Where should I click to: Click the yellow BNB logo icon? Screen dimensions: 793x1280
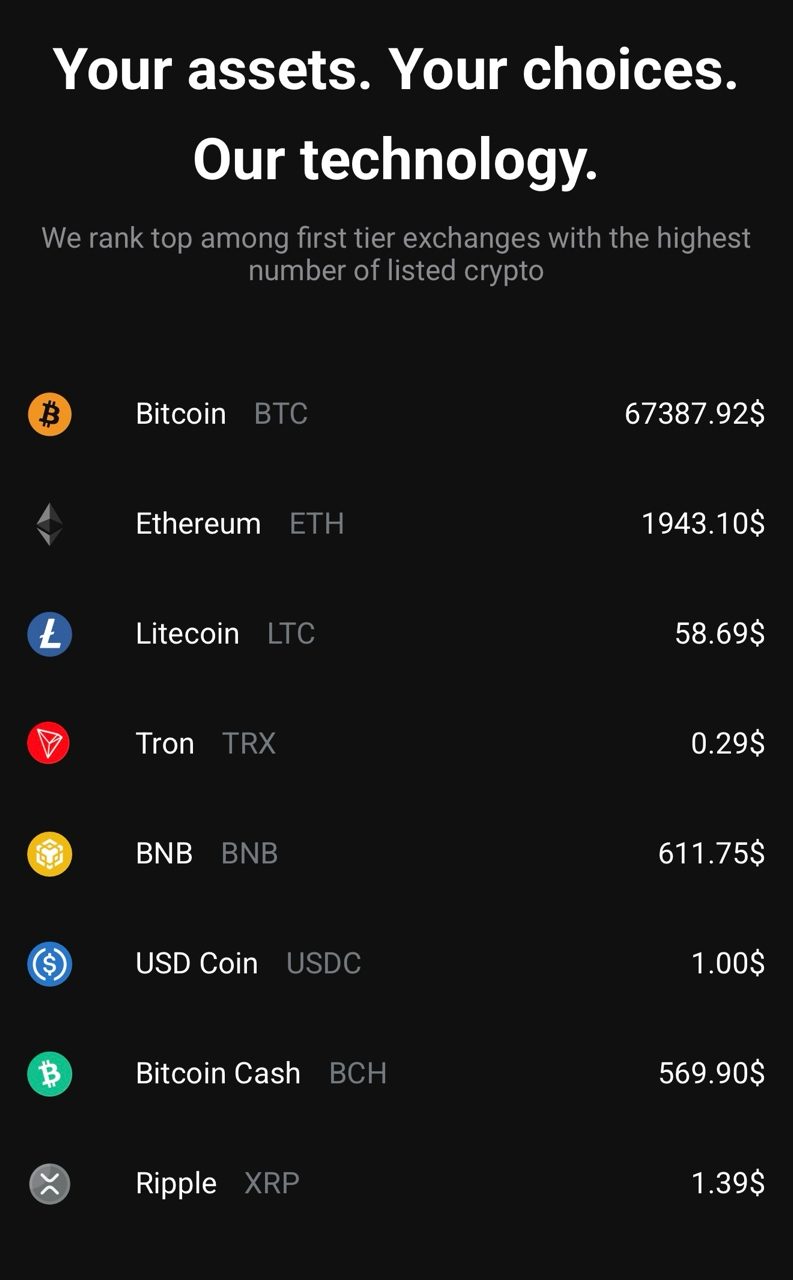click(x=49, y=854)
